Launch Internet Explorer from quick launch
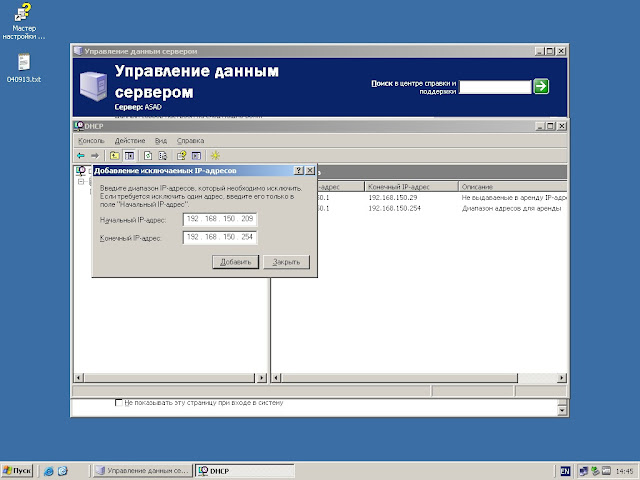 point(49,471)
